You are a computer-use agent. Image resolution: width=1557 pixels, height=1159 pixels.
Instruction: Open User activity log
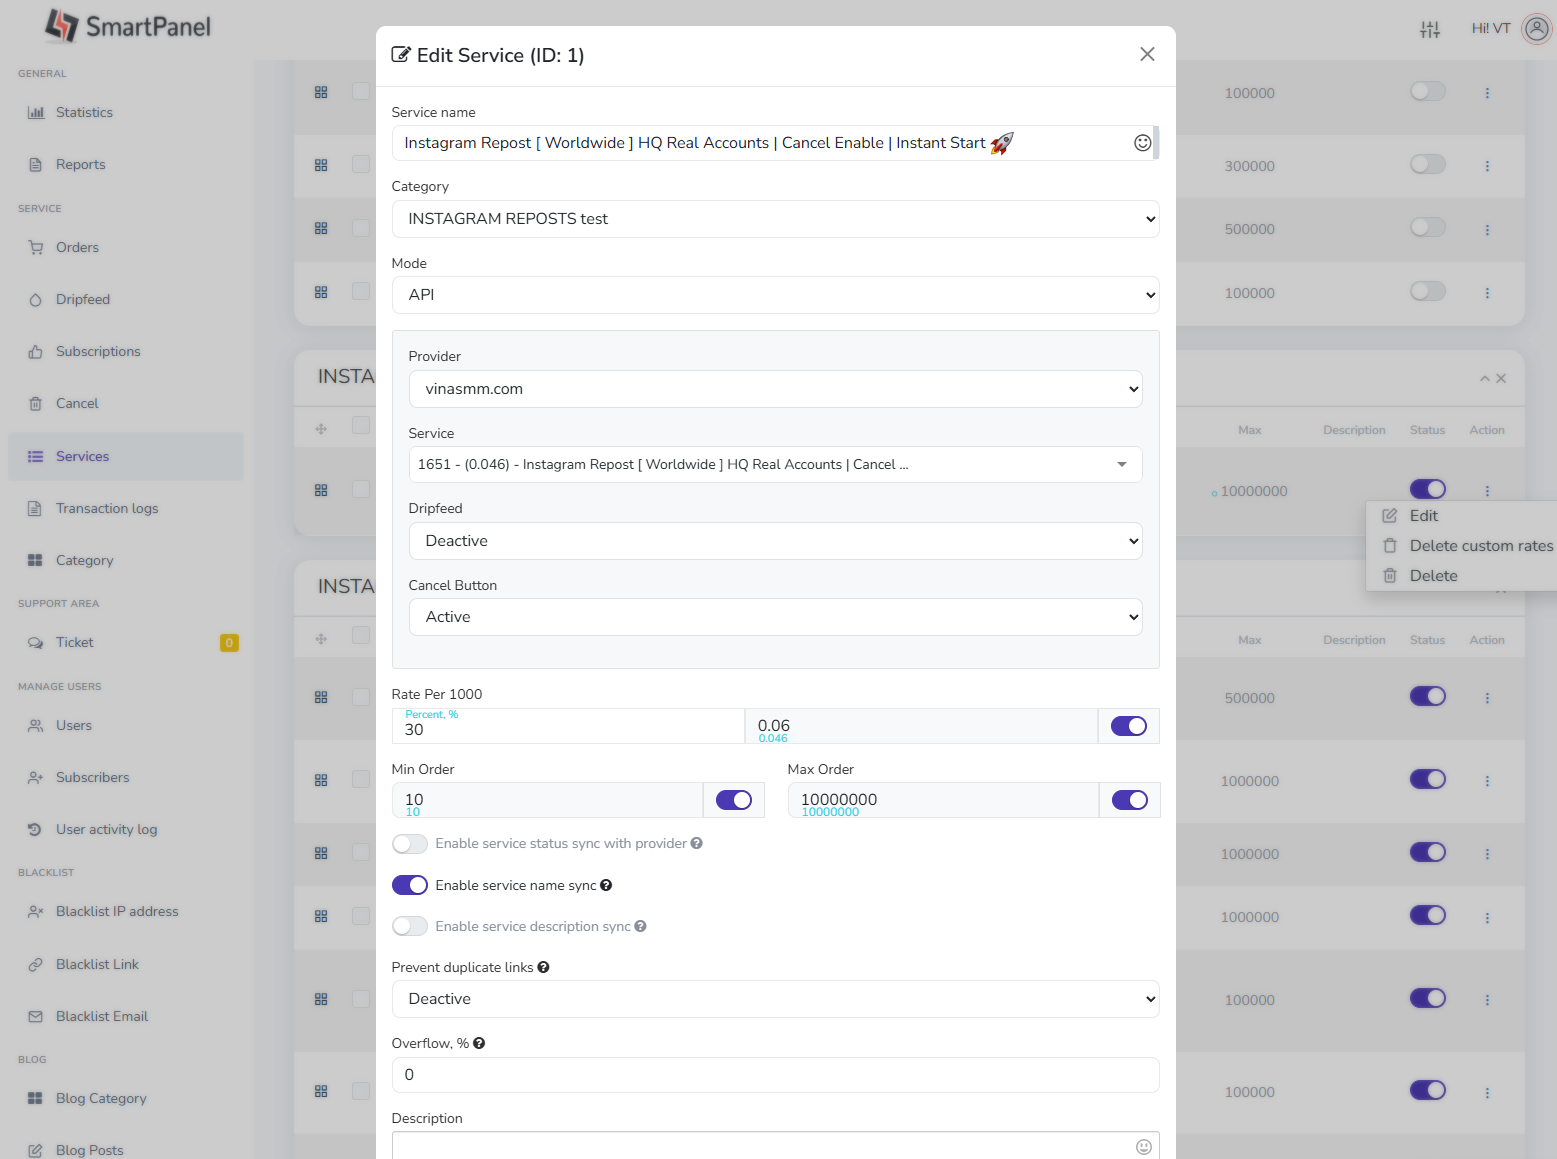tap(104, 829)
